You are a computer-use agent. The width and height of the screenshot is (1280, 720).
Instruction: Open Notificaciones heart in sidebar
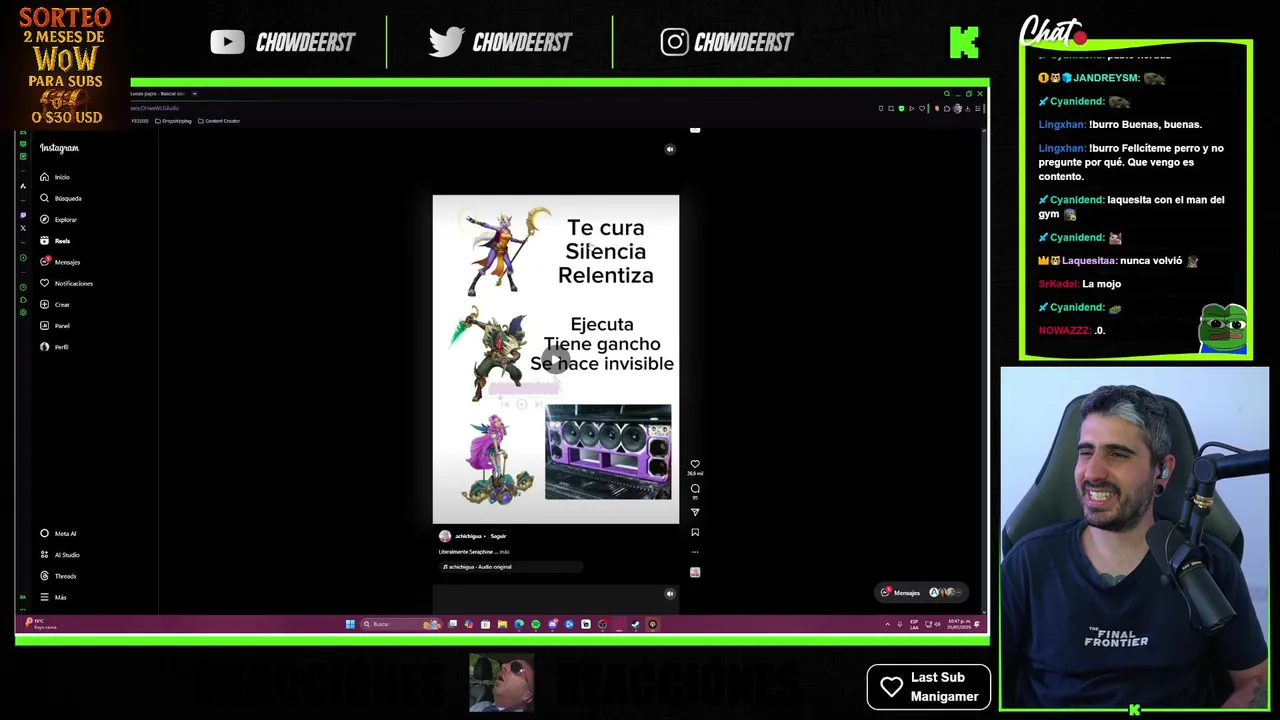(66, 283)
